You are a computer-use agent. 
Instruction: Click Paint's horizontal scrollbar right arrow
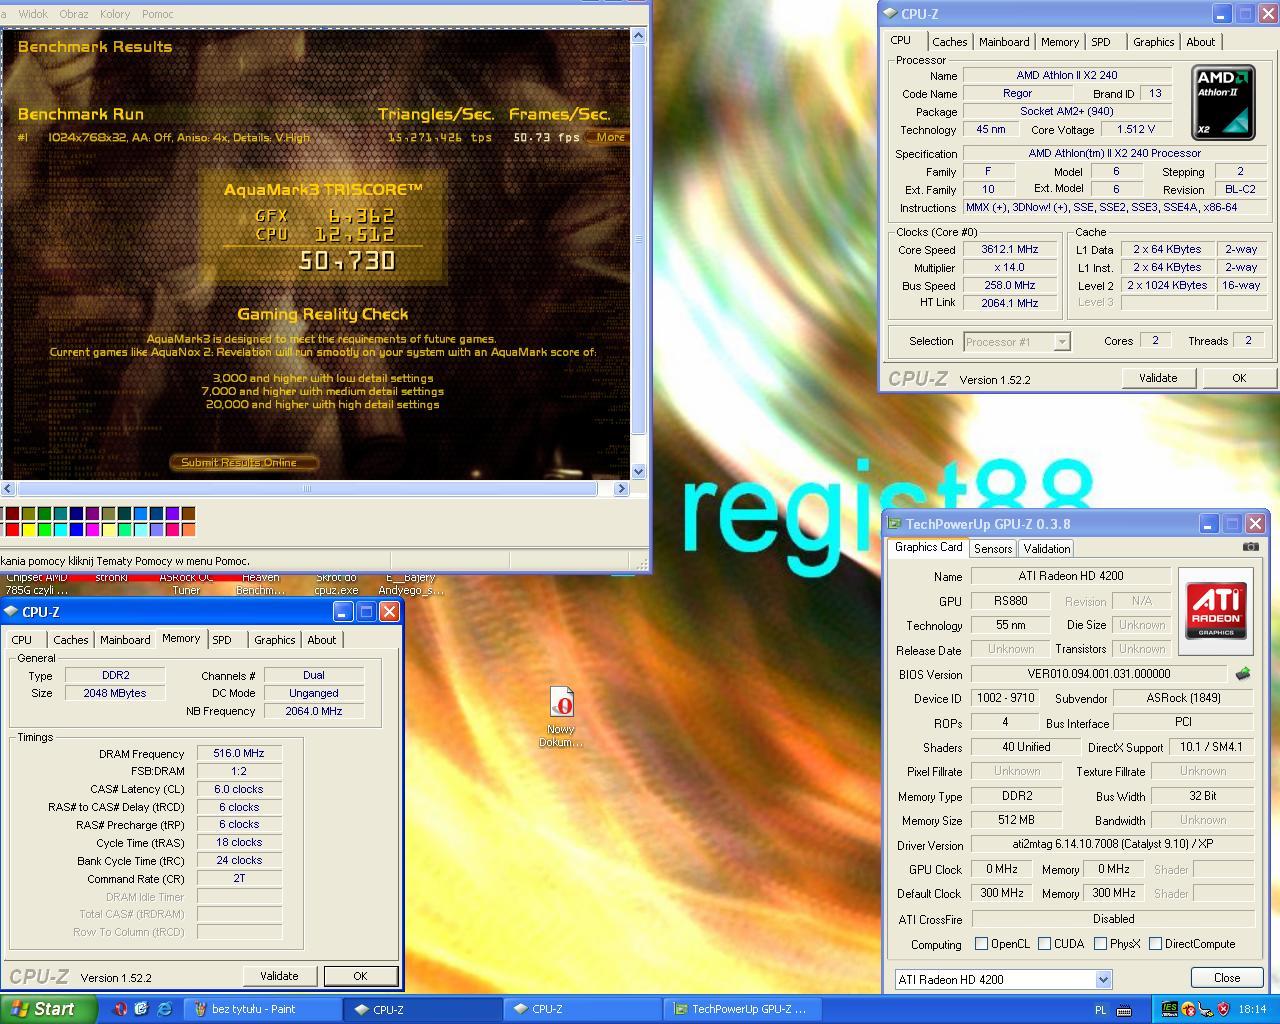tap(621, 488)
